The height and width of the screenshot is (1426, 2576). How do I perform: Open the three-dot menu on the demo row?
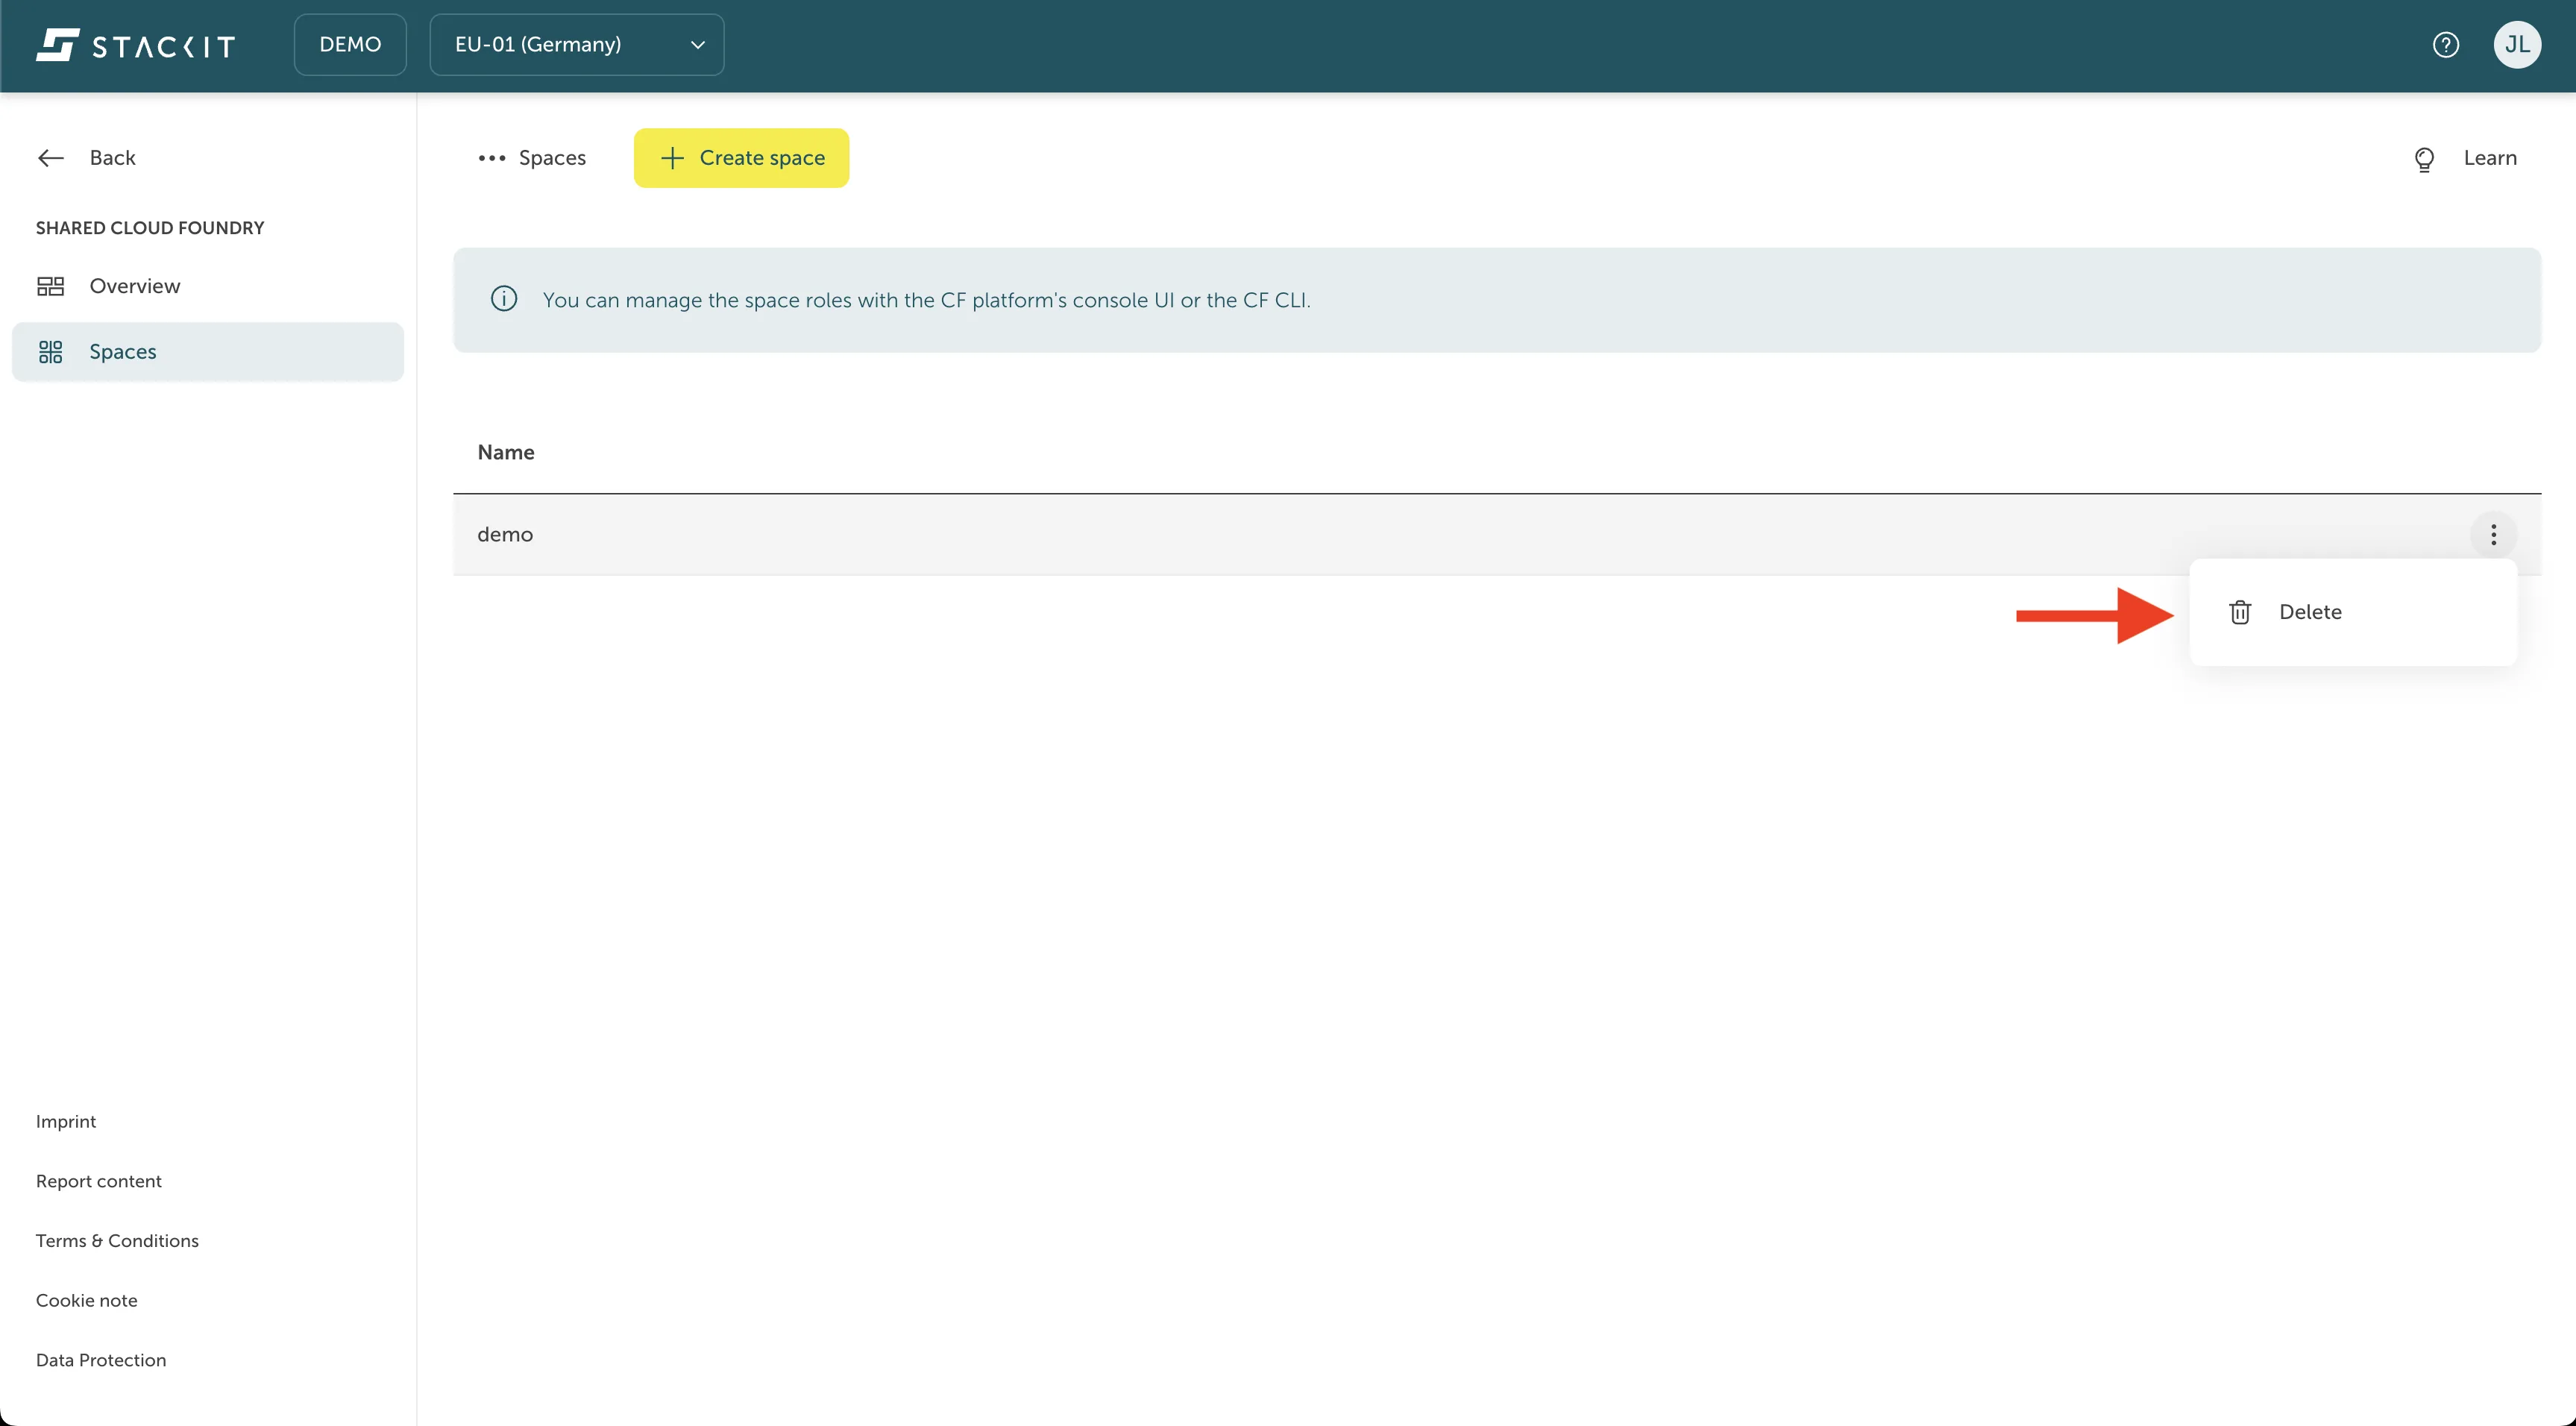point(2494,535)
